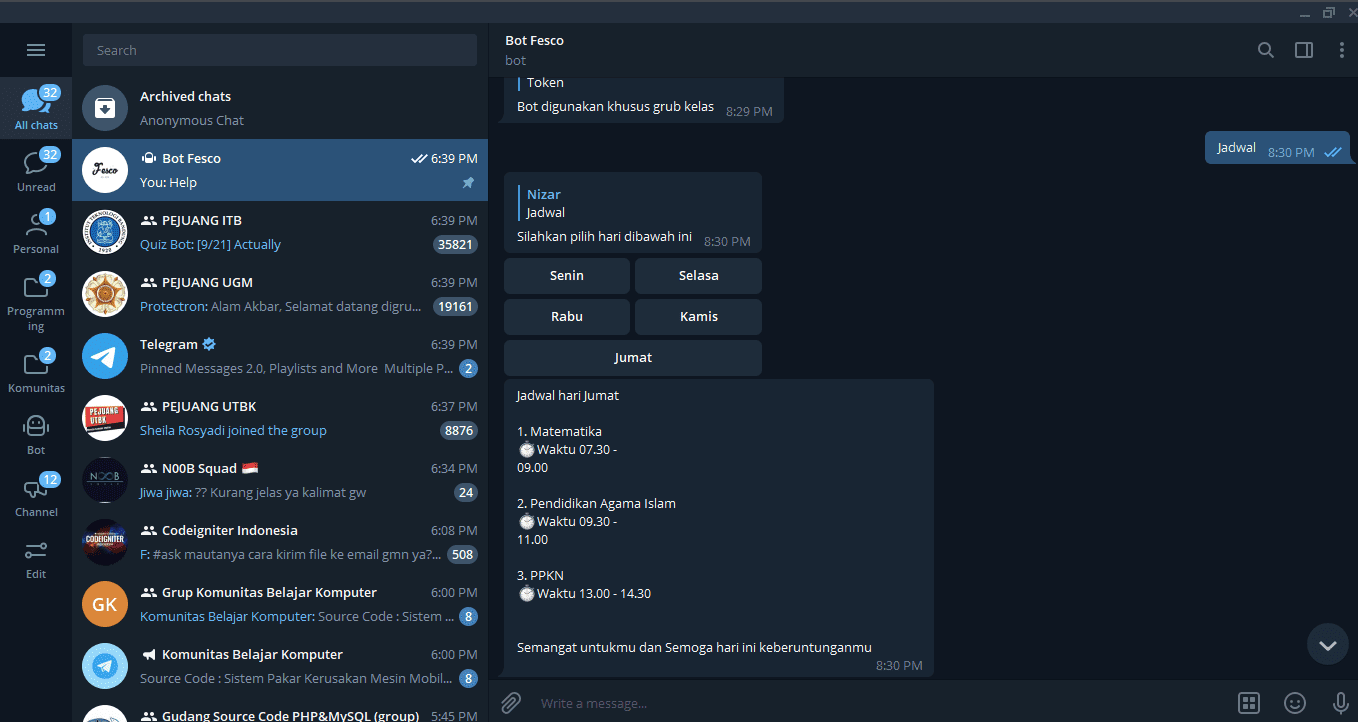The height and width of the screenshot is (722, 1358).
Task: Open PEJUANG UTBK group chat
Action: 280,418
